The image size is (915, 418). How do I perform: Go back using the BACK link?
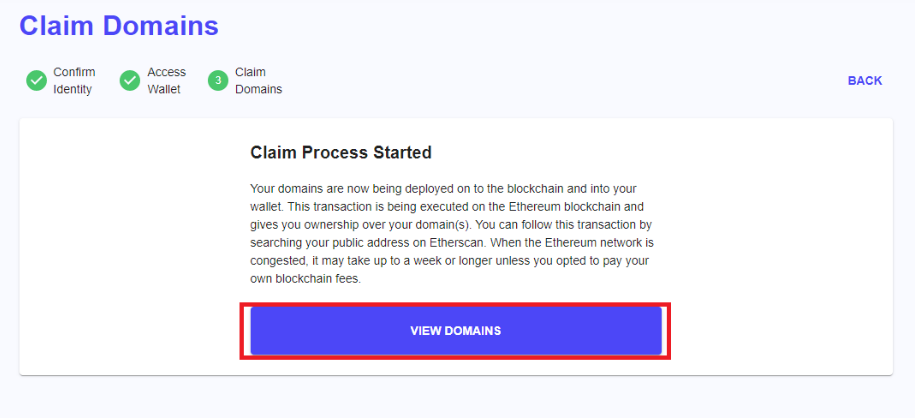[864, 81]
